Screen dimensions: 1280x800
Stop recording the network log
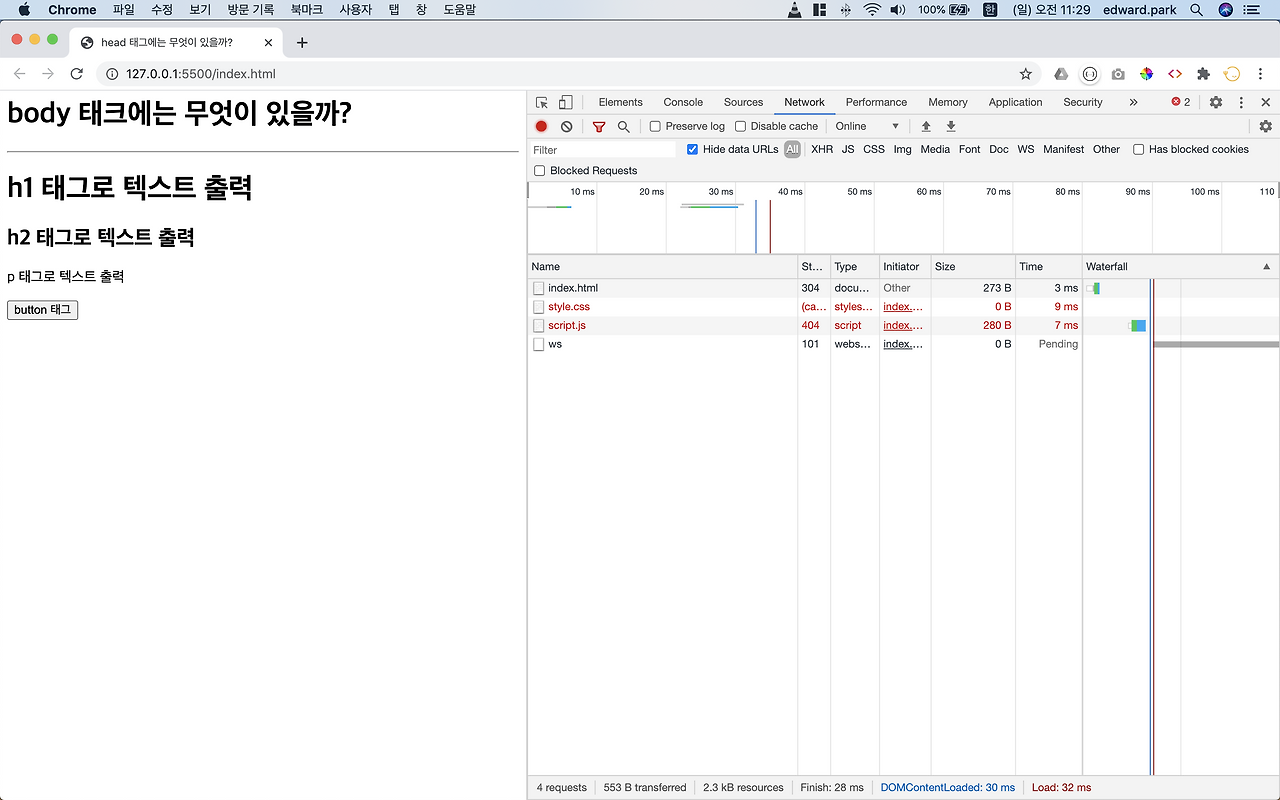(541, 126)
